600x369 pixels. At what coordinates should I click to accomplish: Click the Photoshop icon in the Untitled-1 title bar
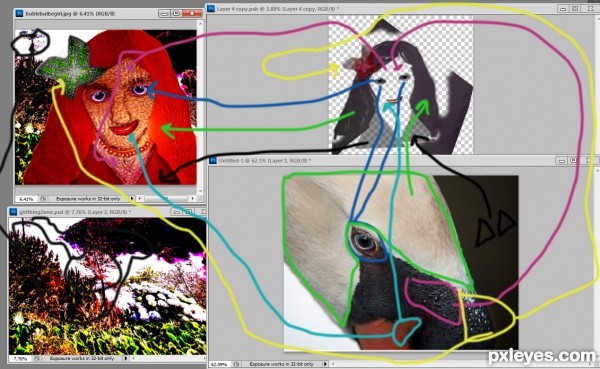coord(213,160)
